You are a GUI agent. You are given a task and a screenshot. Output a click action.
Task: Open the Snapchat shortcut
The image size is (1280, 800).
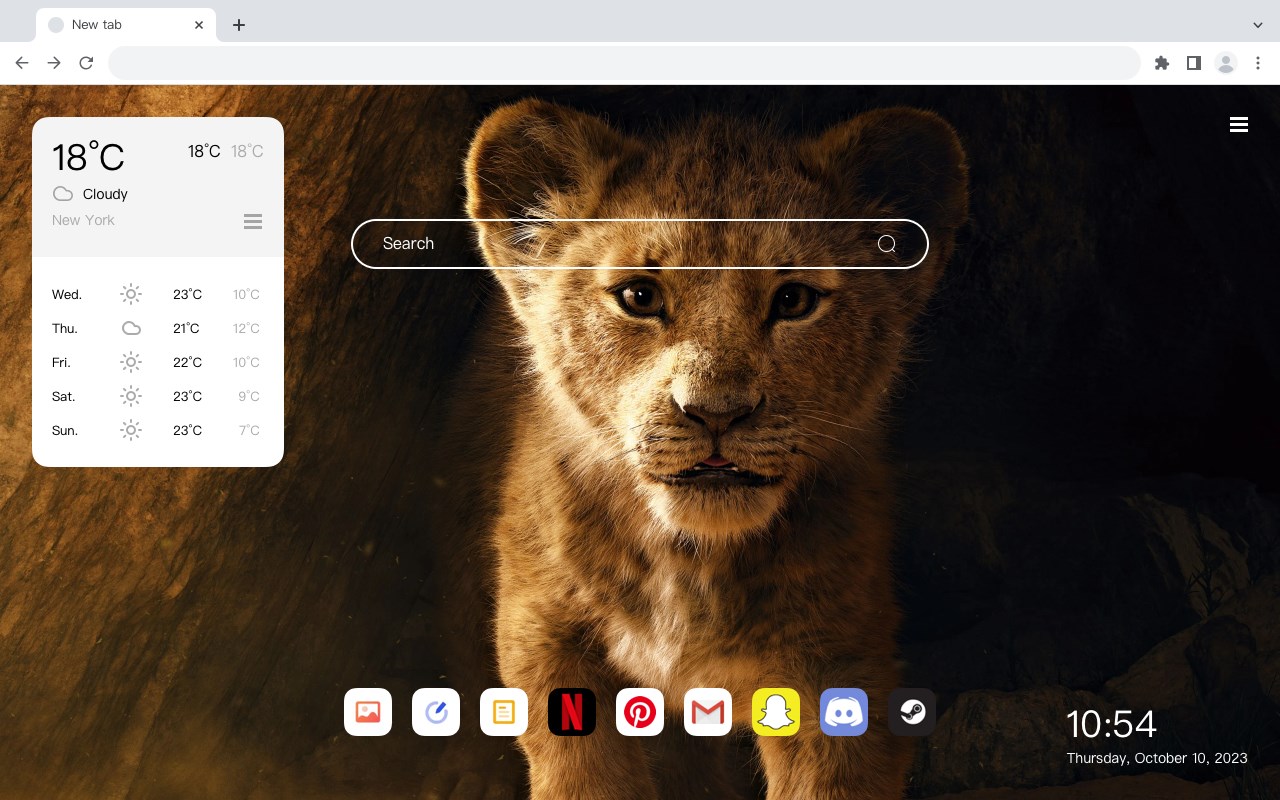tap(776, 712)
